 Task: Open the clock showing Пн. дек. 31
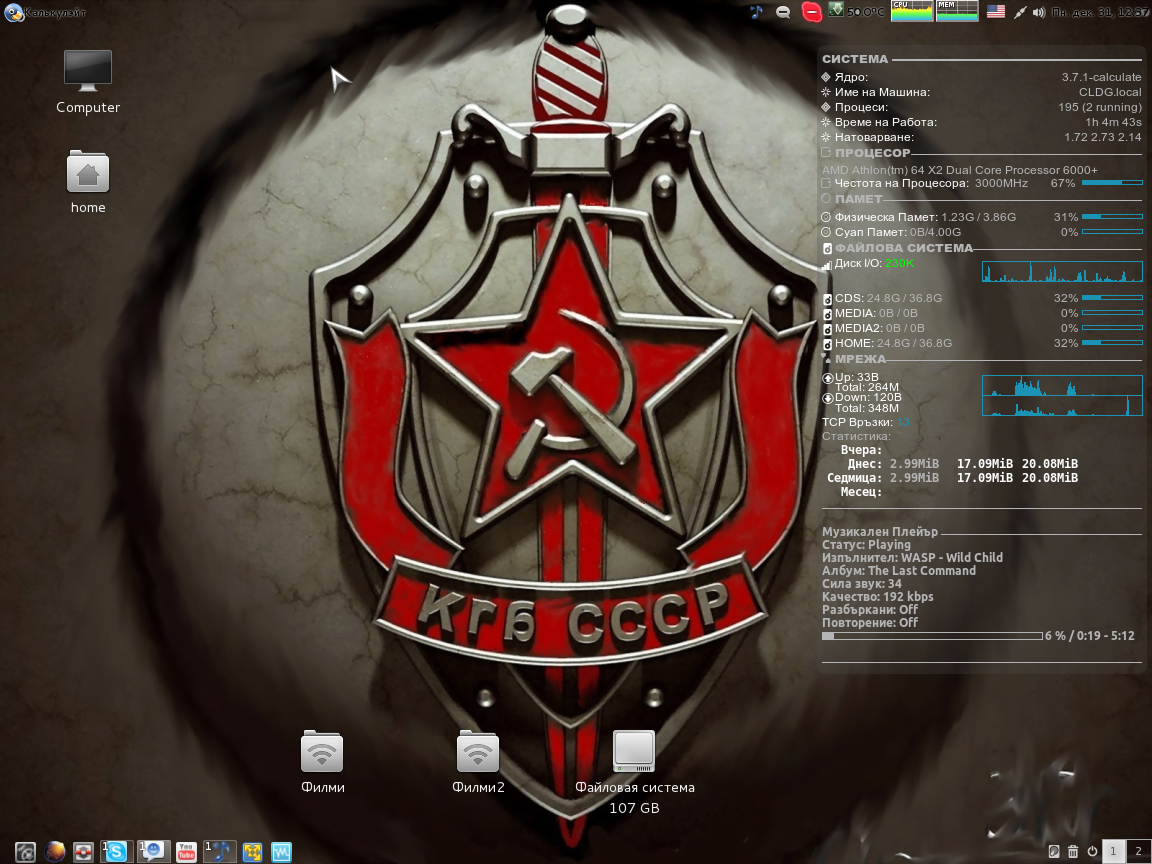coord(1101,12)
